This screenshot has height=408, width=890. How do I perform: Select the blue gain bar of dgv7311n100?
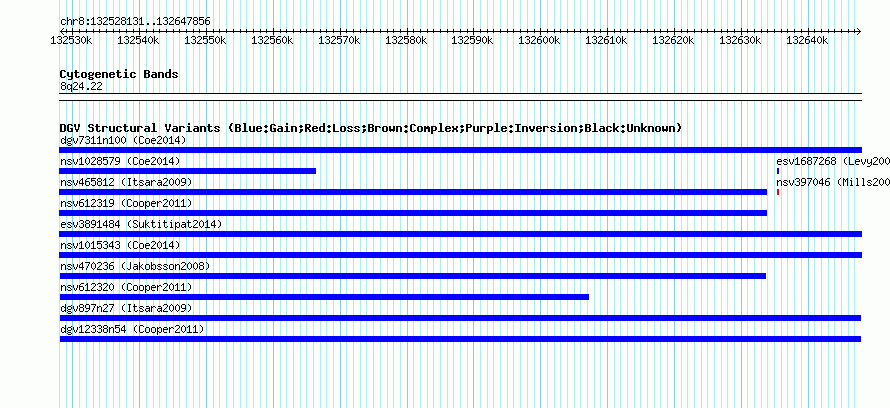pos(461,150)
